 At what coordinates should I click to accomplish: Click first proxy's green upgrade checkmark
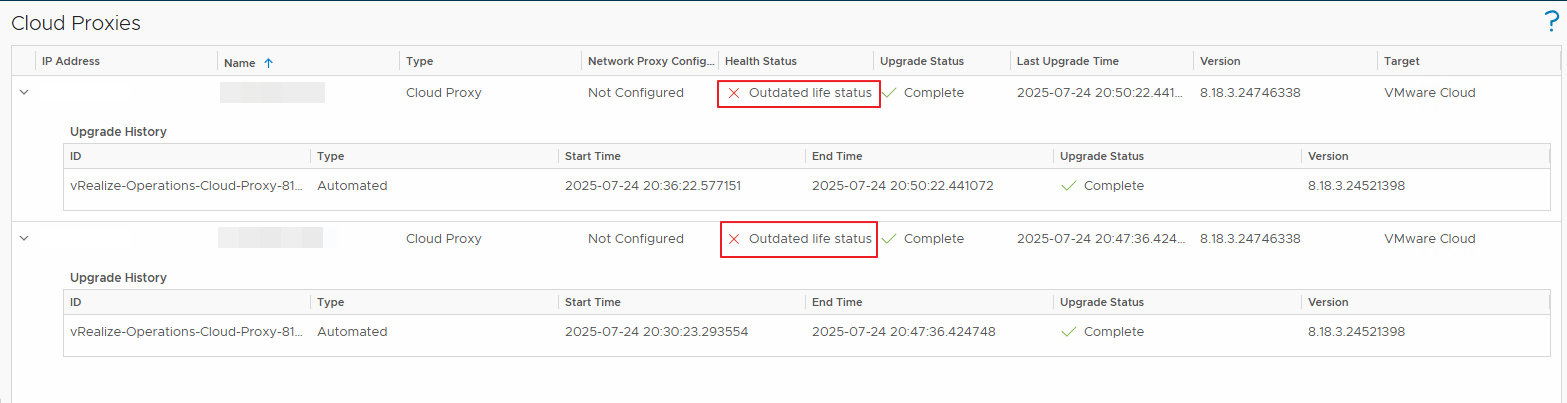(x=889, y=93)
